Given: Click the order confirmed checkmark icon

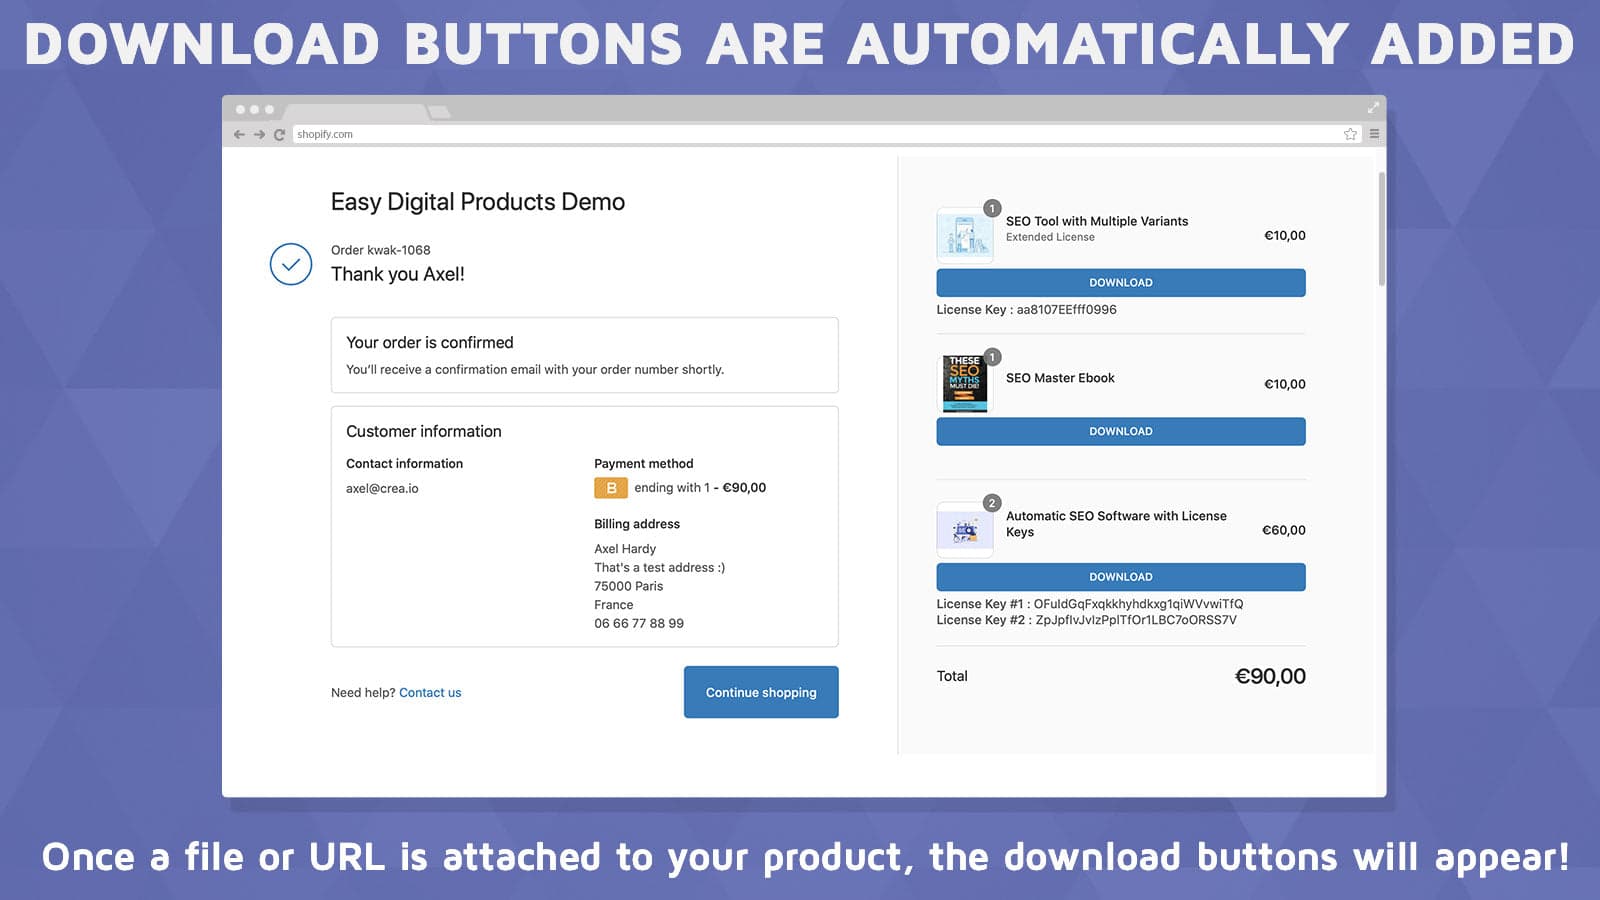Looking at the screenshot, I should [x=291, y=265].
